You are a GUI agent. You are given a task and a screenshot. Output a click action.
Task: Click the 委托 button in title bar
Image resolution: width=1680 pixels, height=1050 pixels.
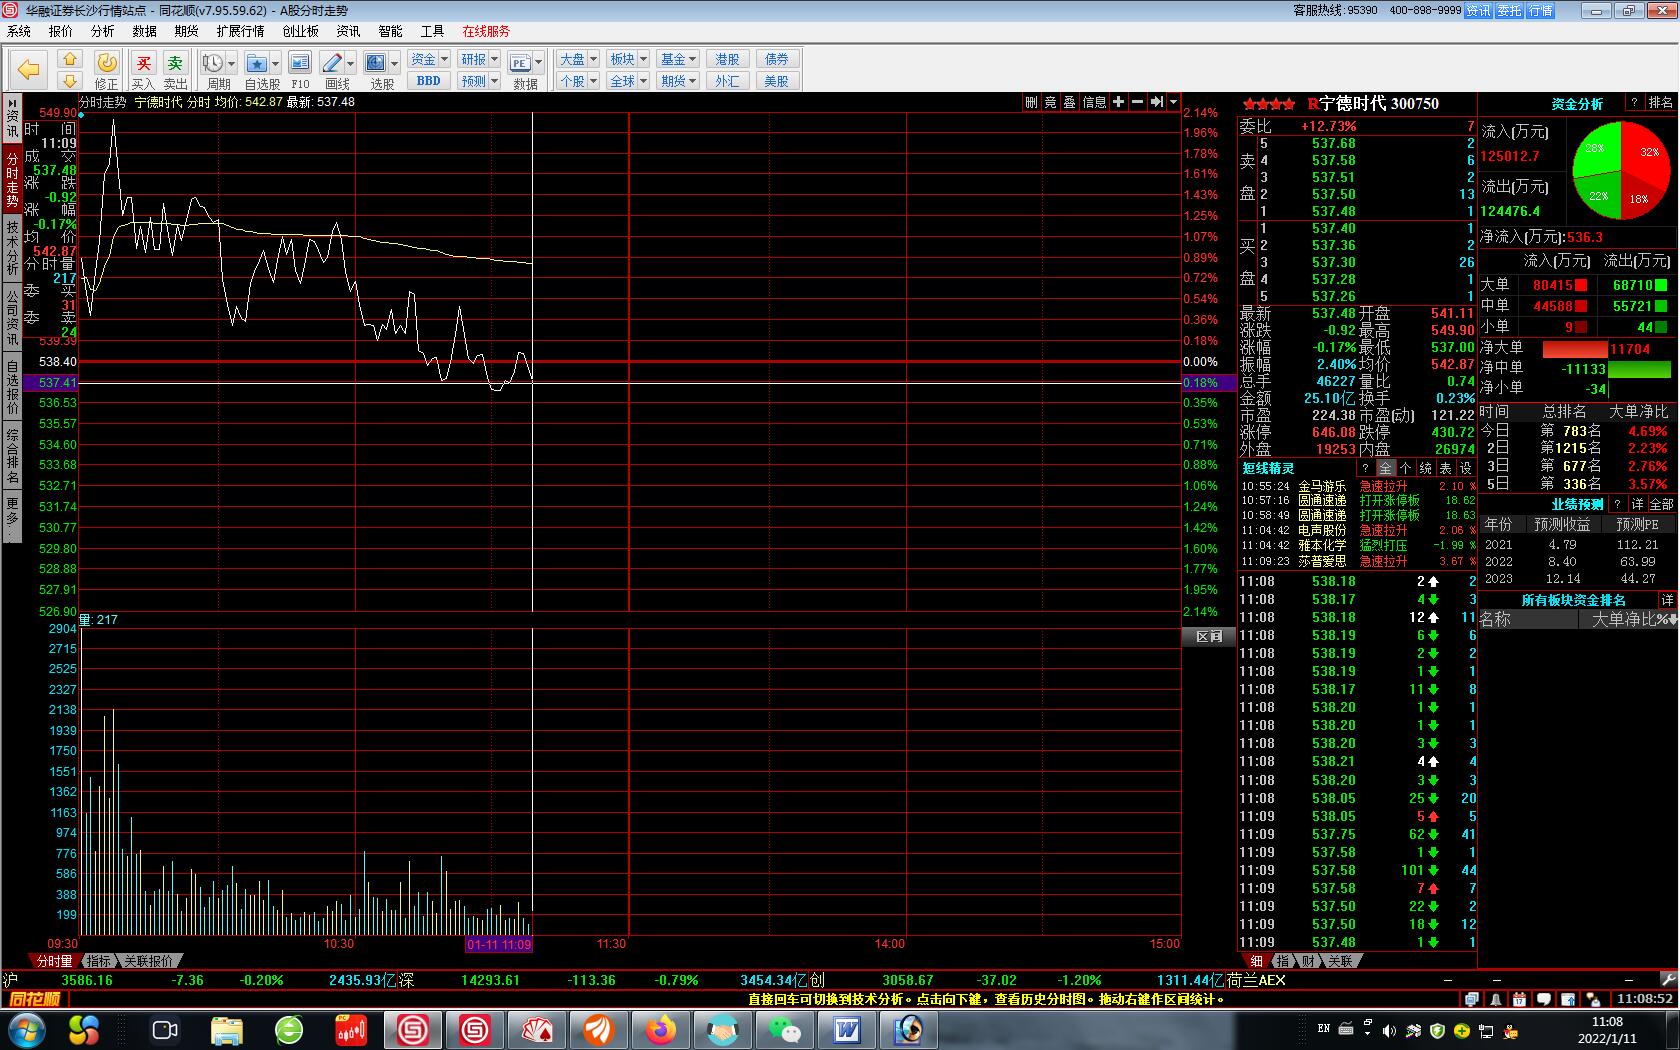[x=1509, y=10]
